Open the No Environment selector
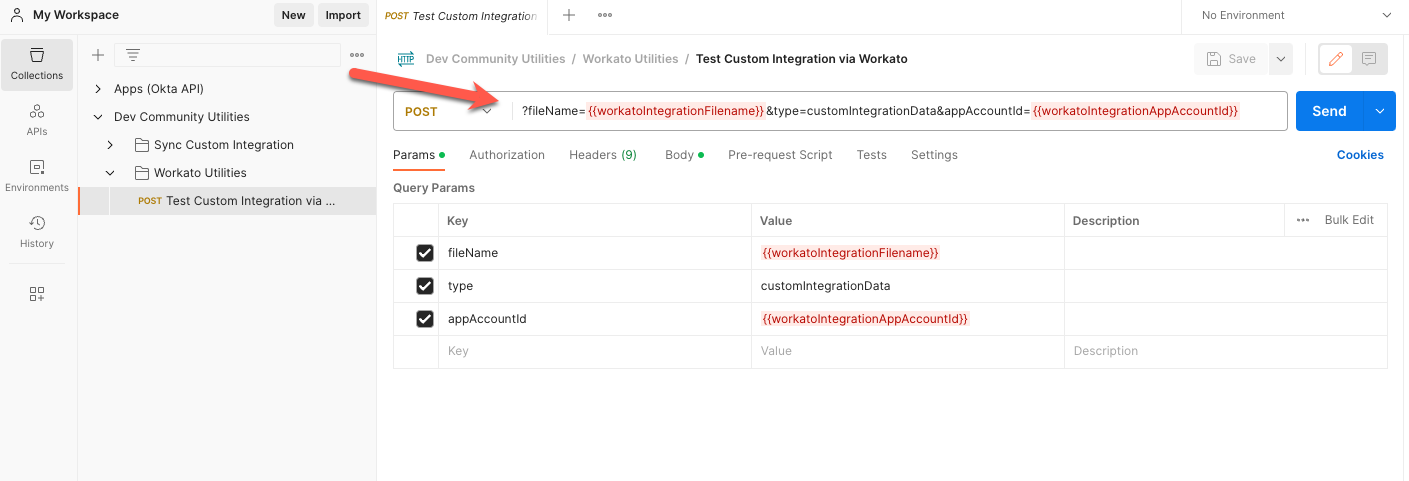This screenshot has width=1409, height=481. 1295,15
